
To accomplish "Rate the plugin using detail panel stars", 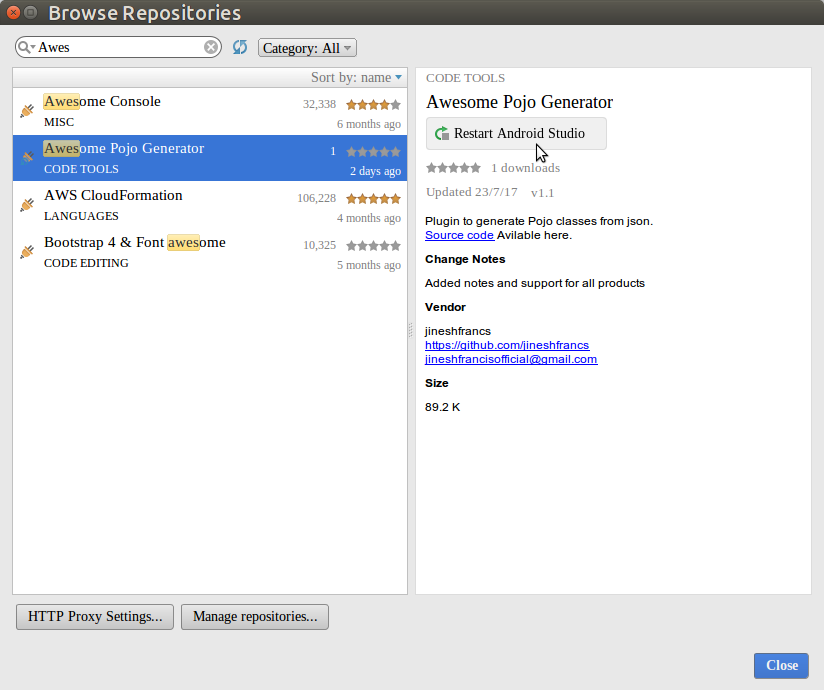I will point(453,168).
